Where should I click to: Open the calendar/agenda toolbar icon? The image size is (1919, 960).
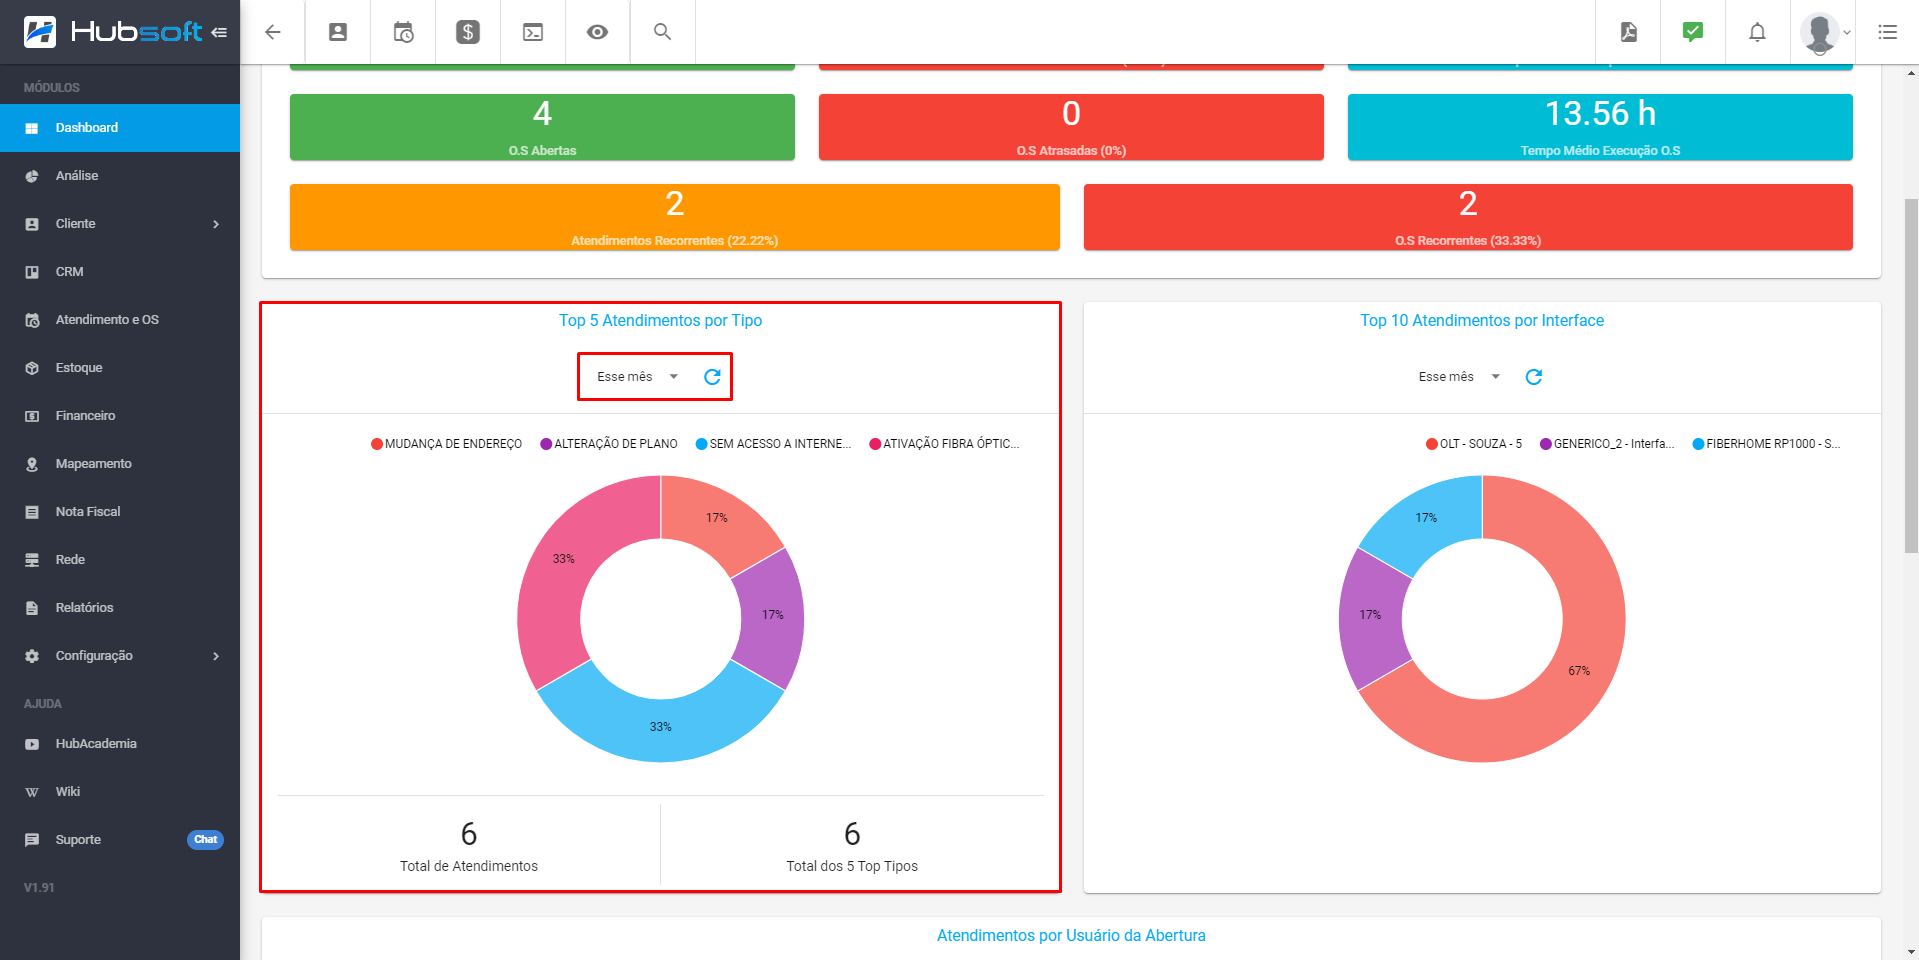(402, 31)
